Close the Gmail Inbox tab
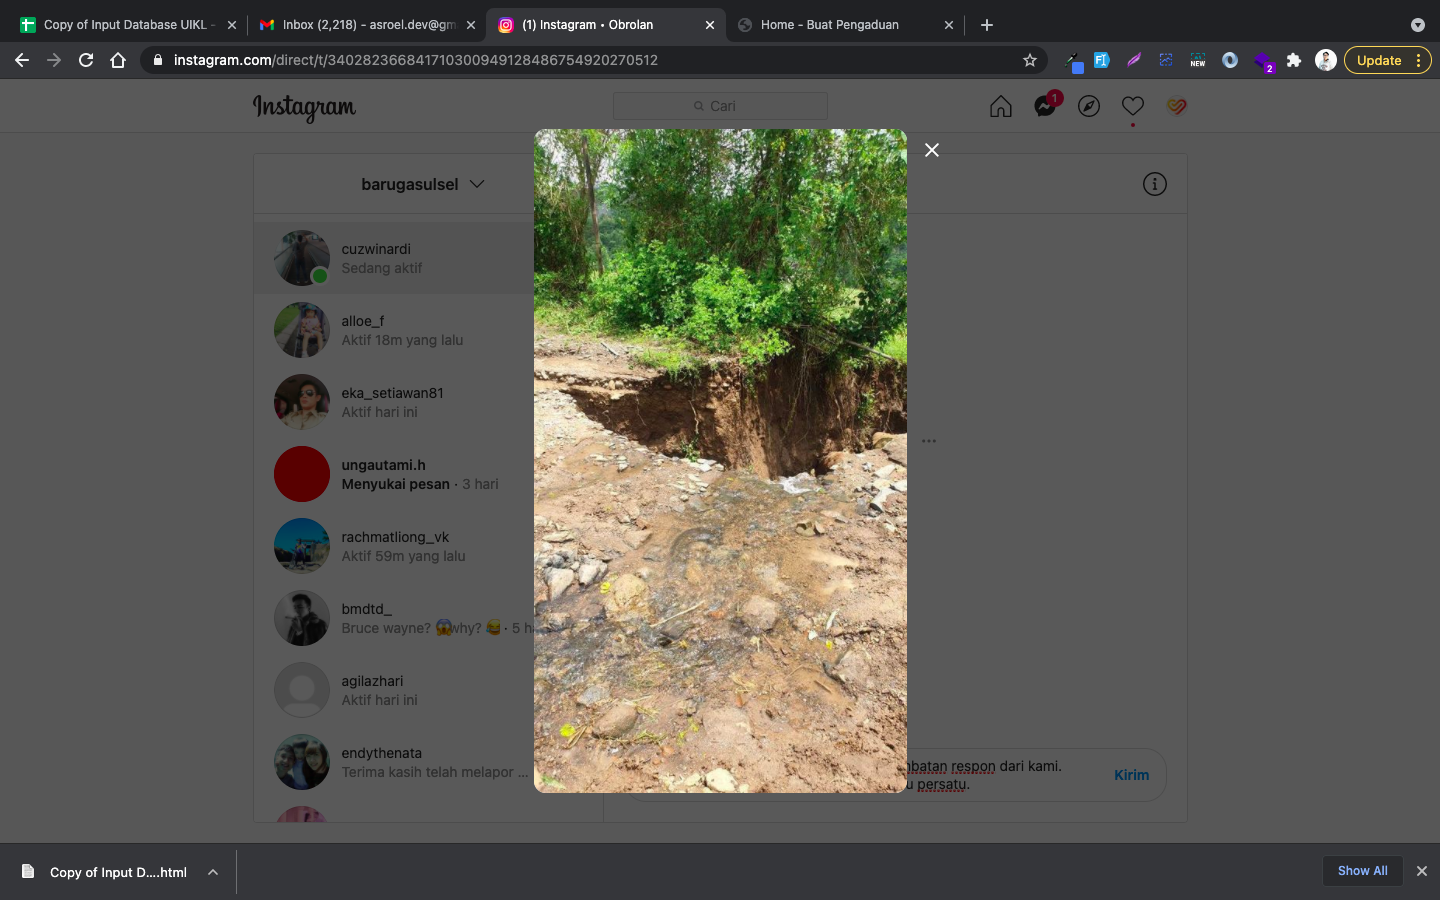1440x900 pixels. tap(471, 25)
